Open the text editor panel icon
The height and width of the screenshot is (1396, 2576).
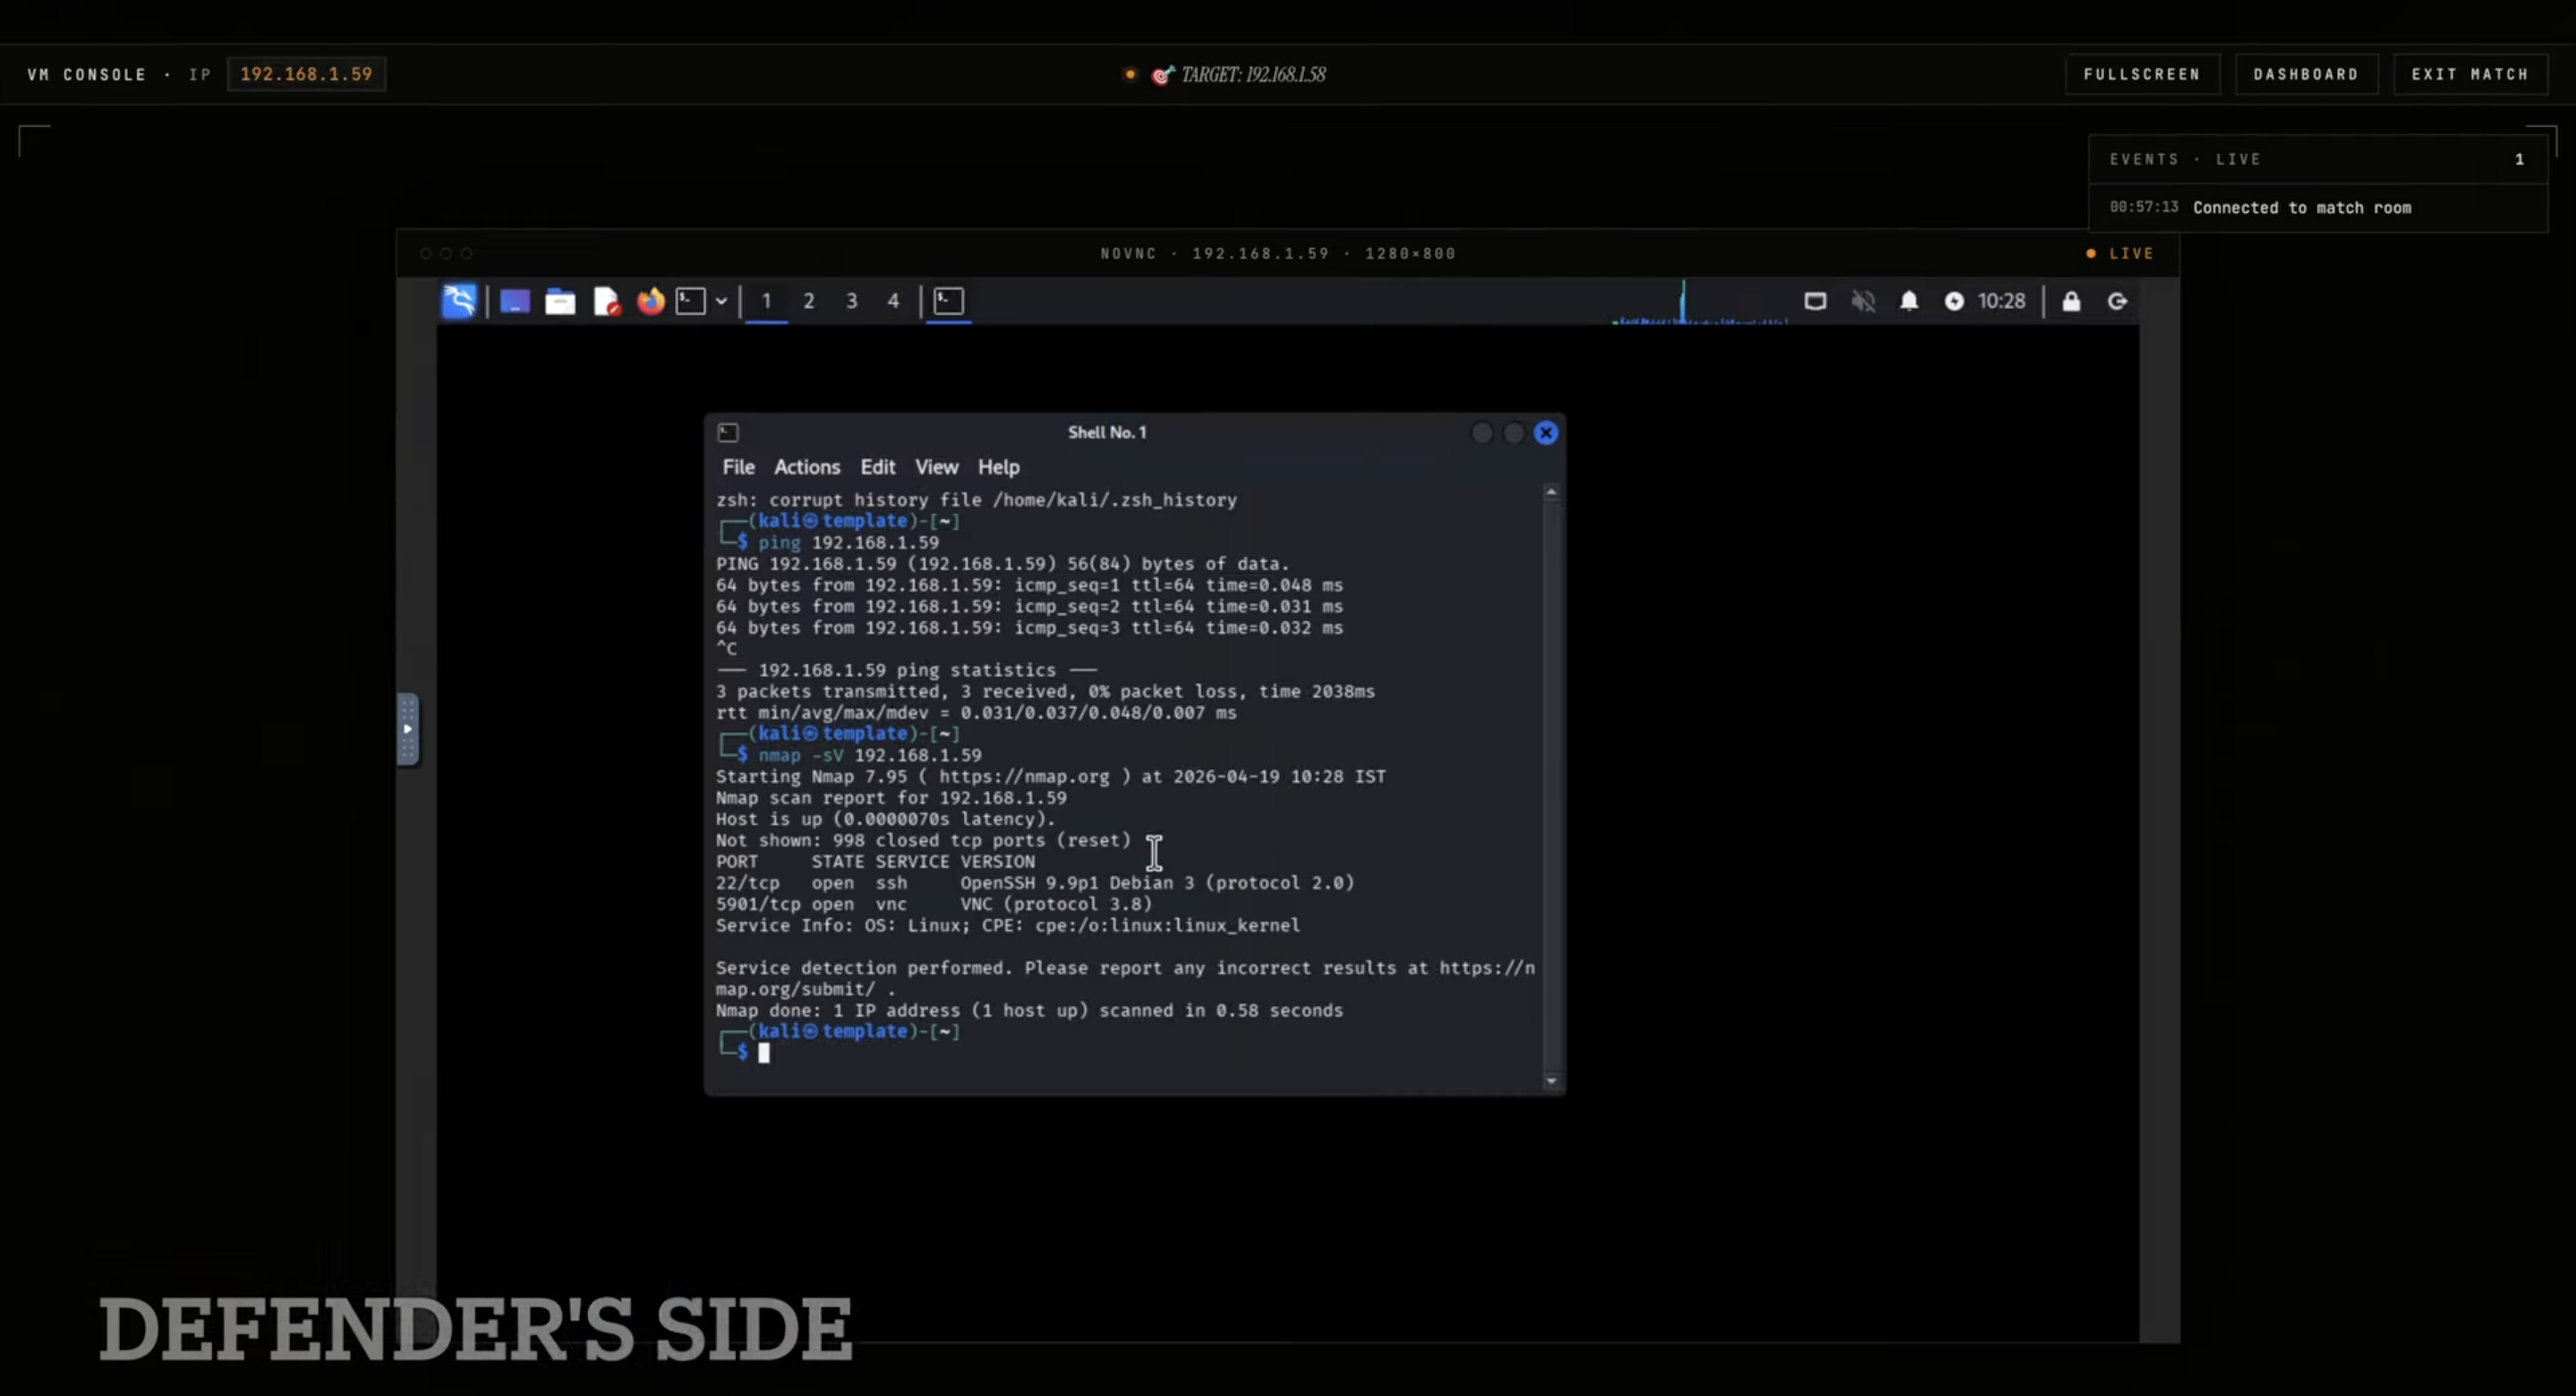click(606, 301)
